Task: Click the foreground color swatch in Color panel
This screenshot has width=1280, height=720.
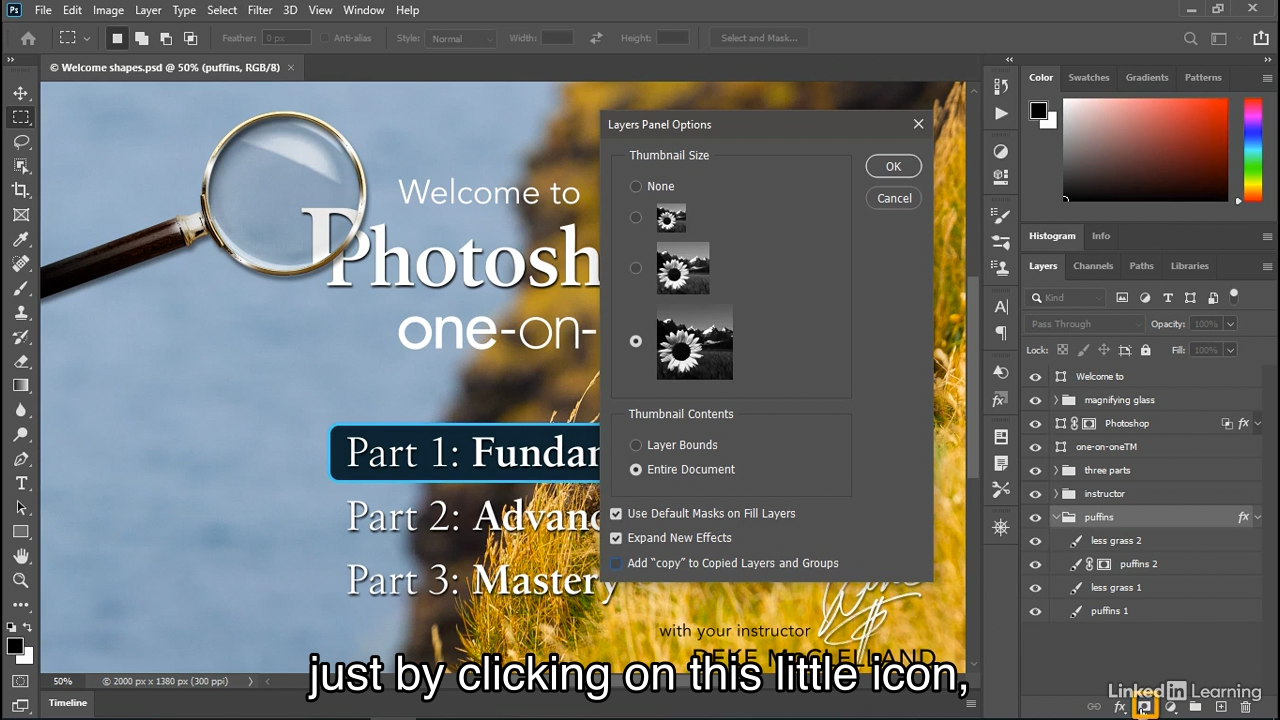Action: (x=1039, y=110)
